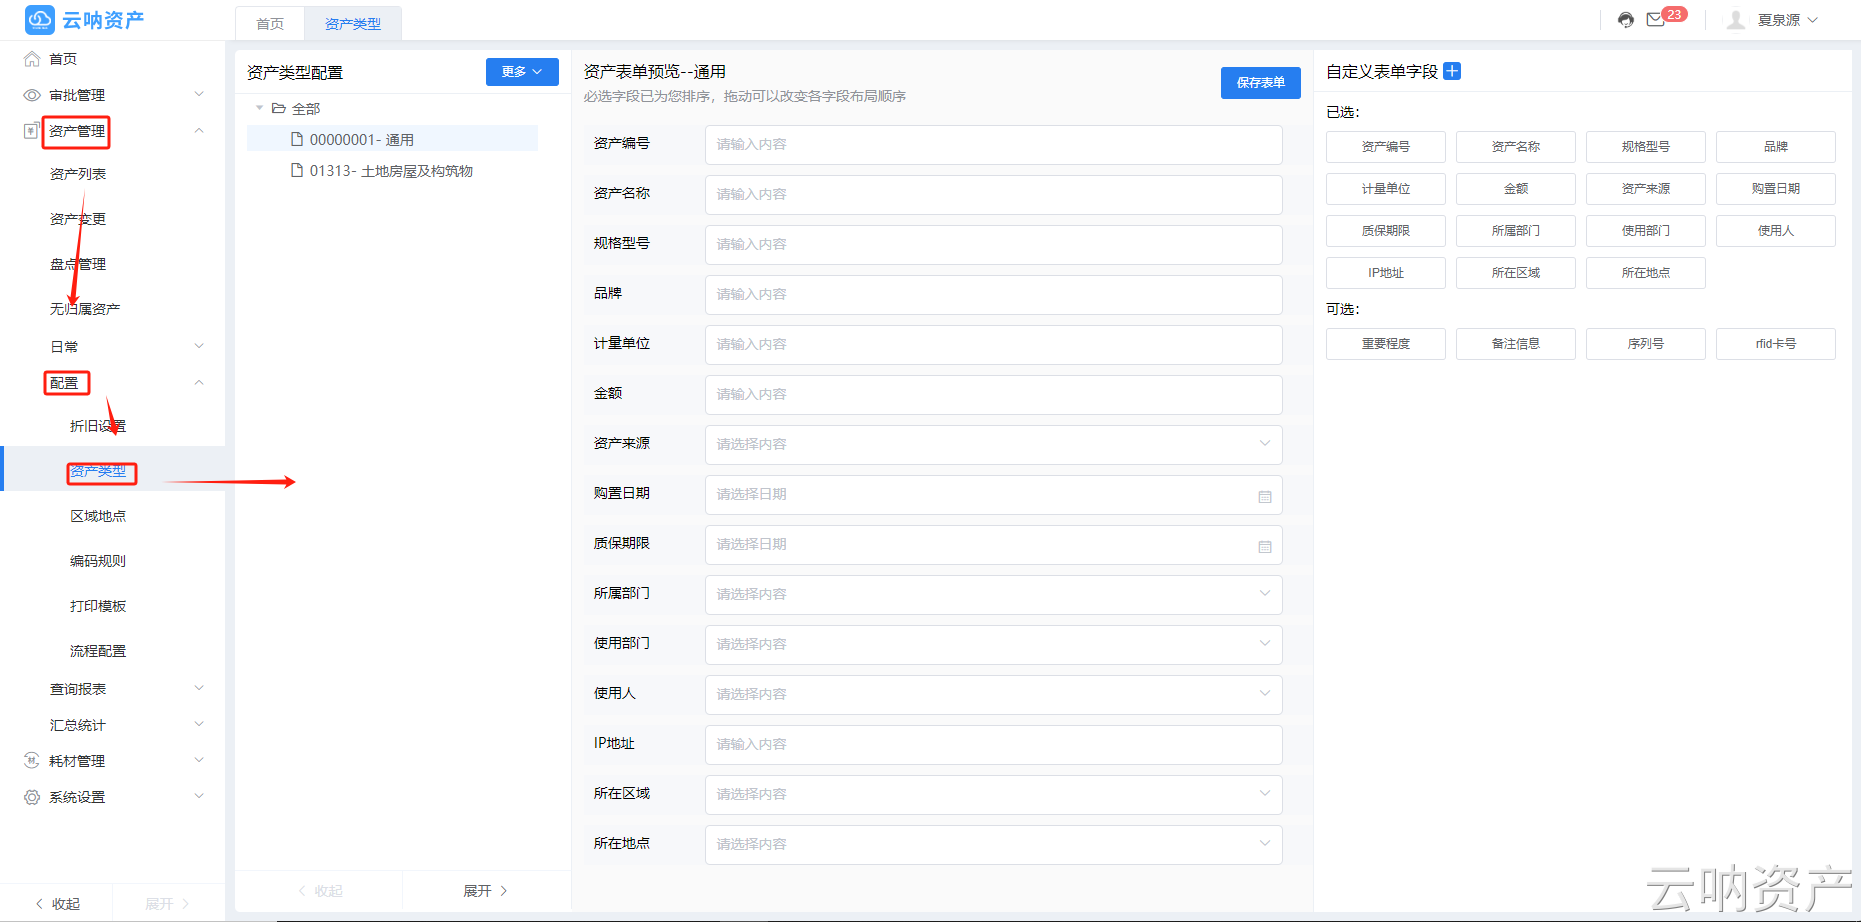Open 编码规则 in the sidebar

point(98,561)
